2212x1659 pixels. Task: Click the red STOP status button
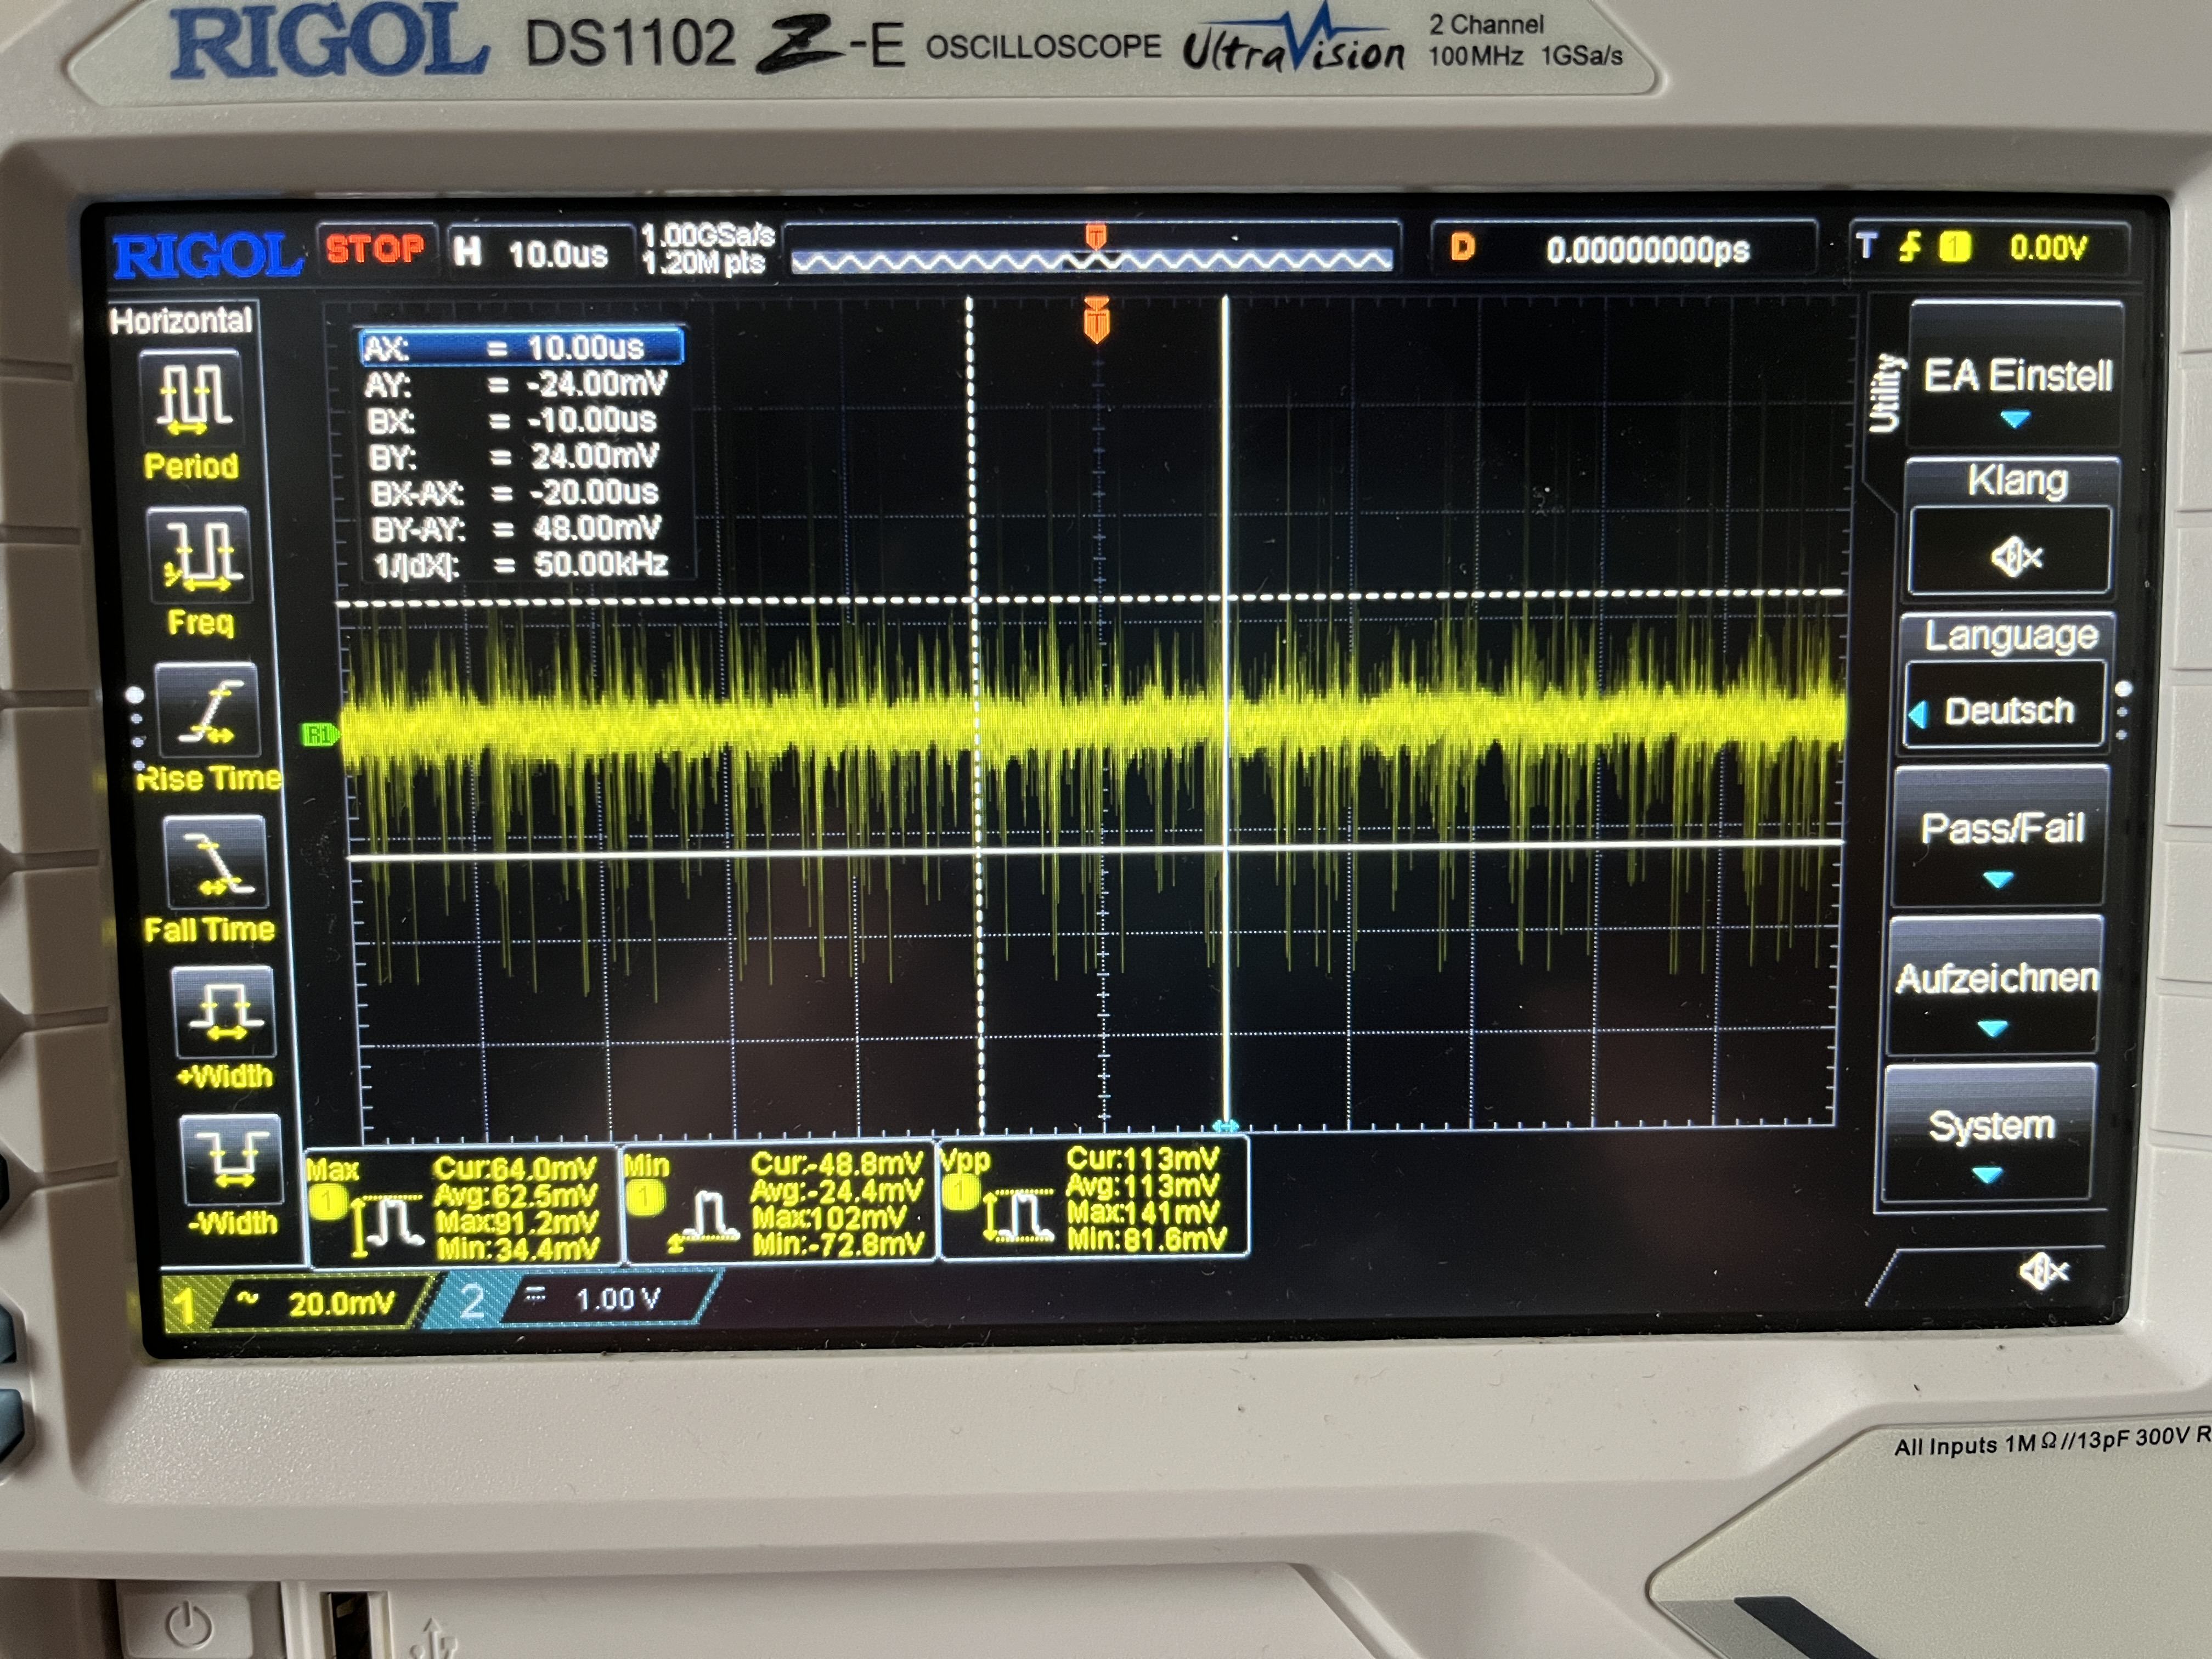click(x=376, y=248)
